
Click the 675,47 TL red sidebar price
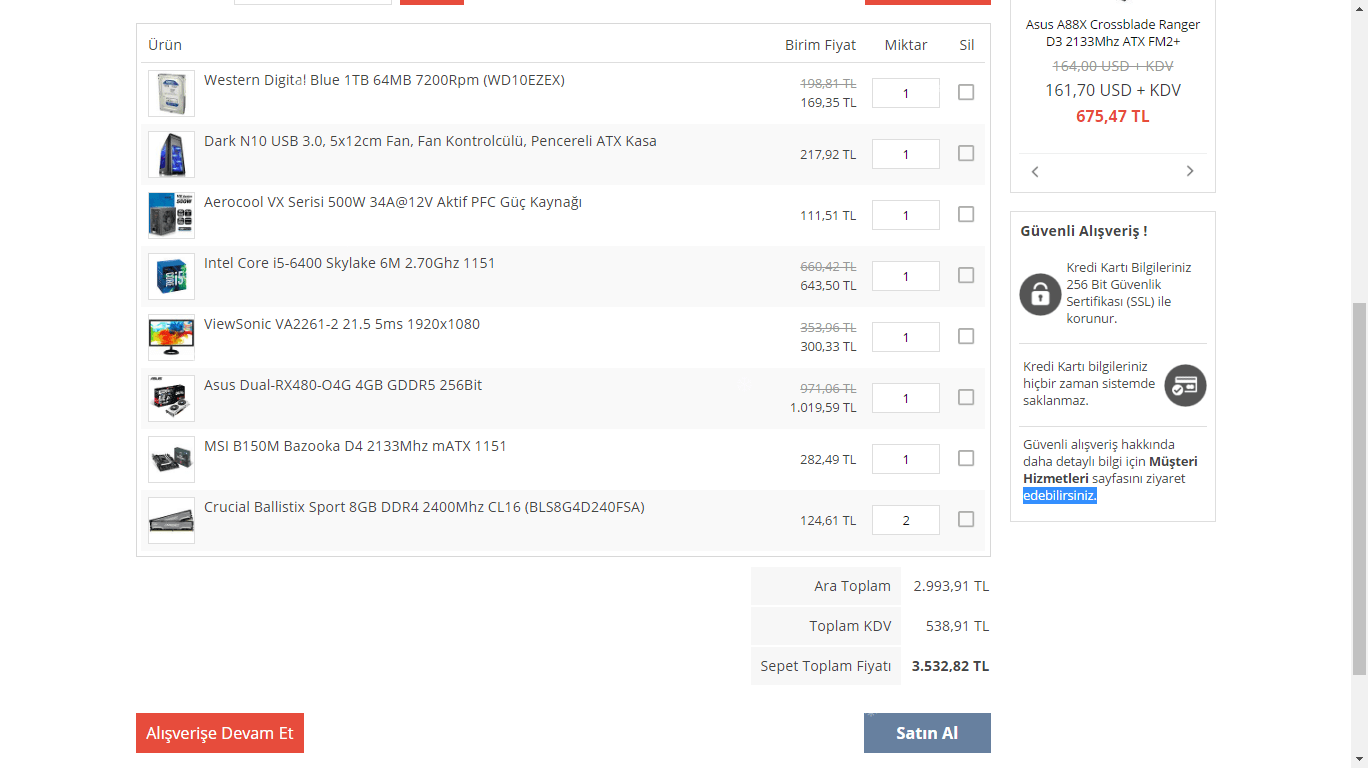click(x=1113, y=116)
